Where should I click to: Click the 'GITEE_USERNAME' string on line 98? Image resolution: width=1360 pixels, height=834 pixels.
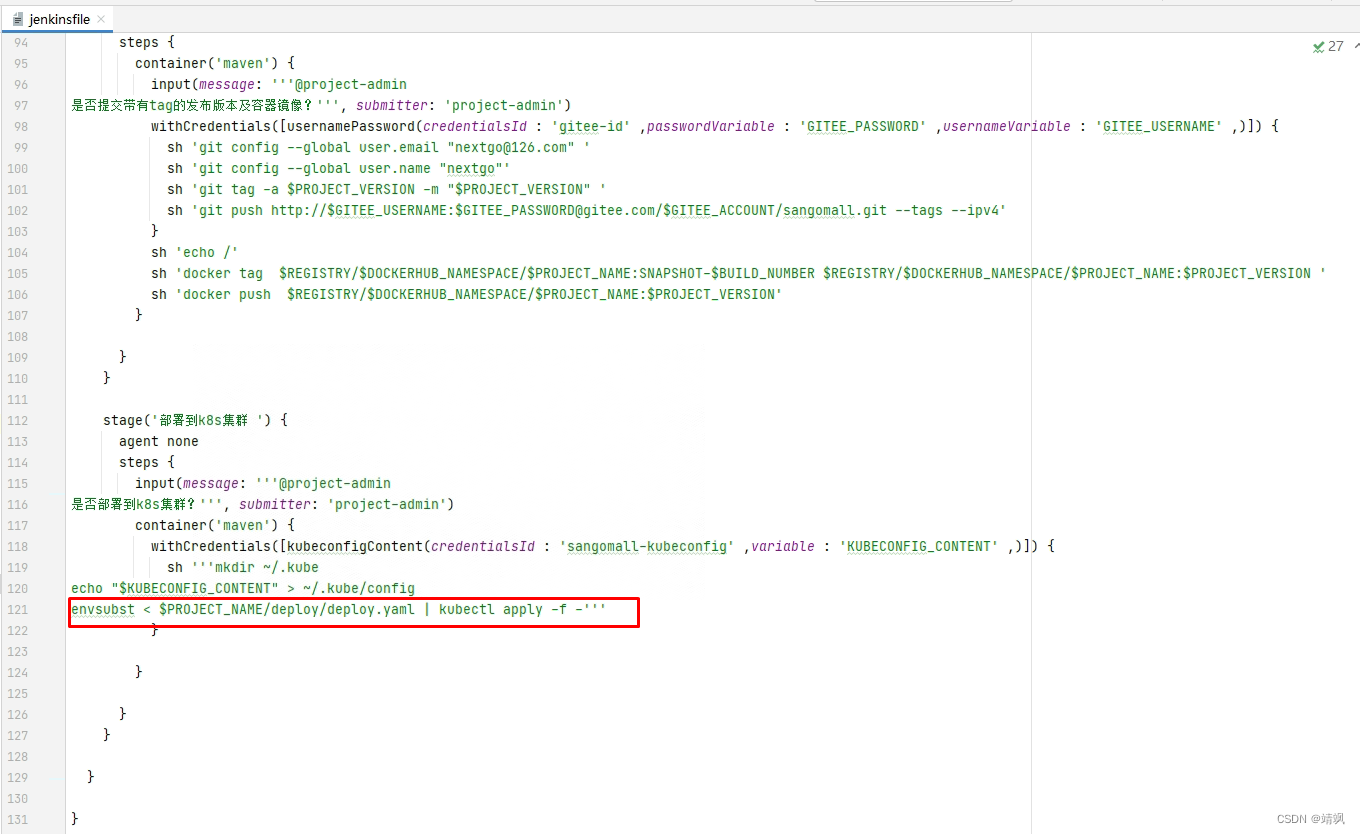(1160, 126)
